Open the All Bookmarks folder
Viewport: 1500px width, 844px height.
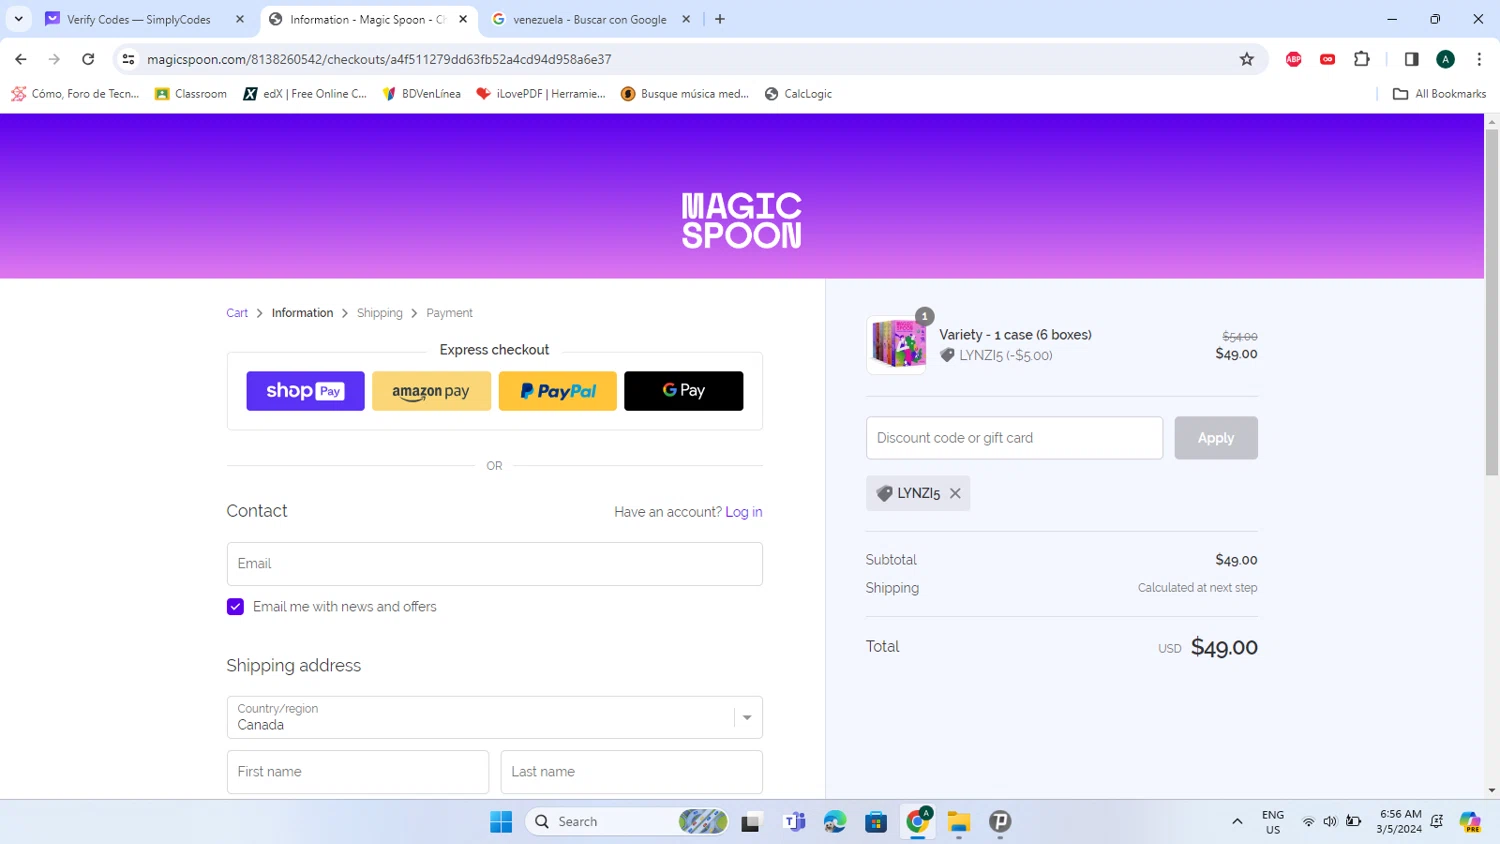1439,94
